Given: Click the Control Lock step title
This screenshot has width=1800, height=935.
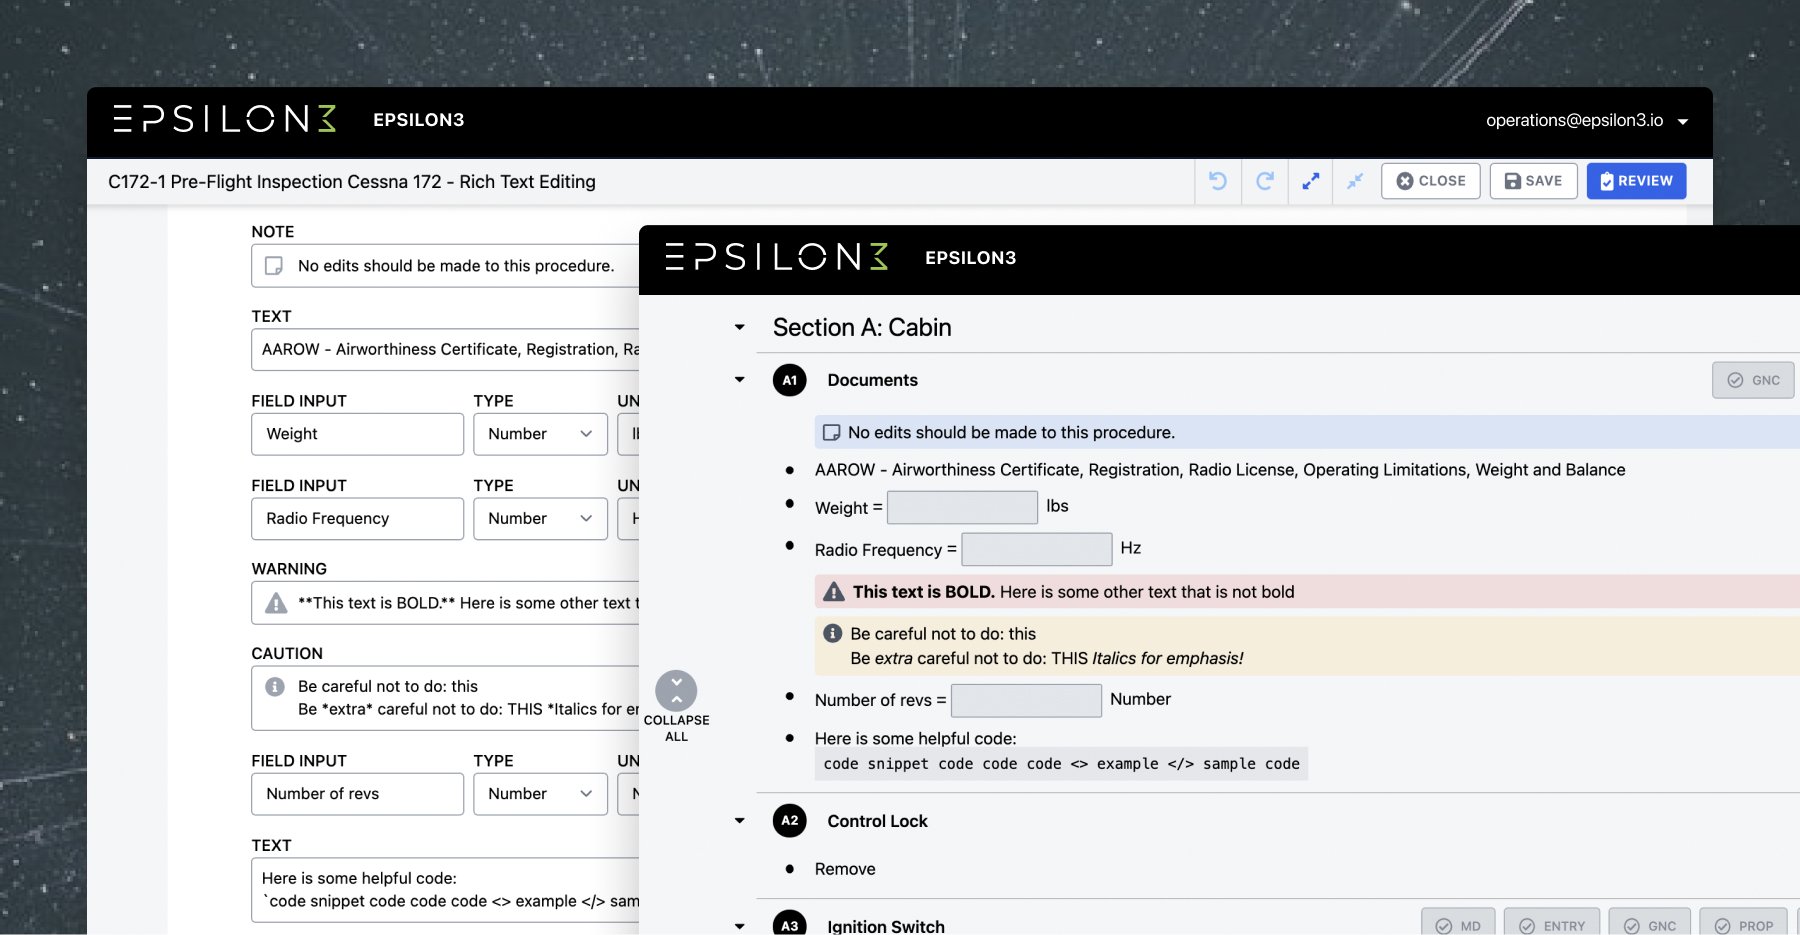Looking at the screenshot, I should point(878,821).
